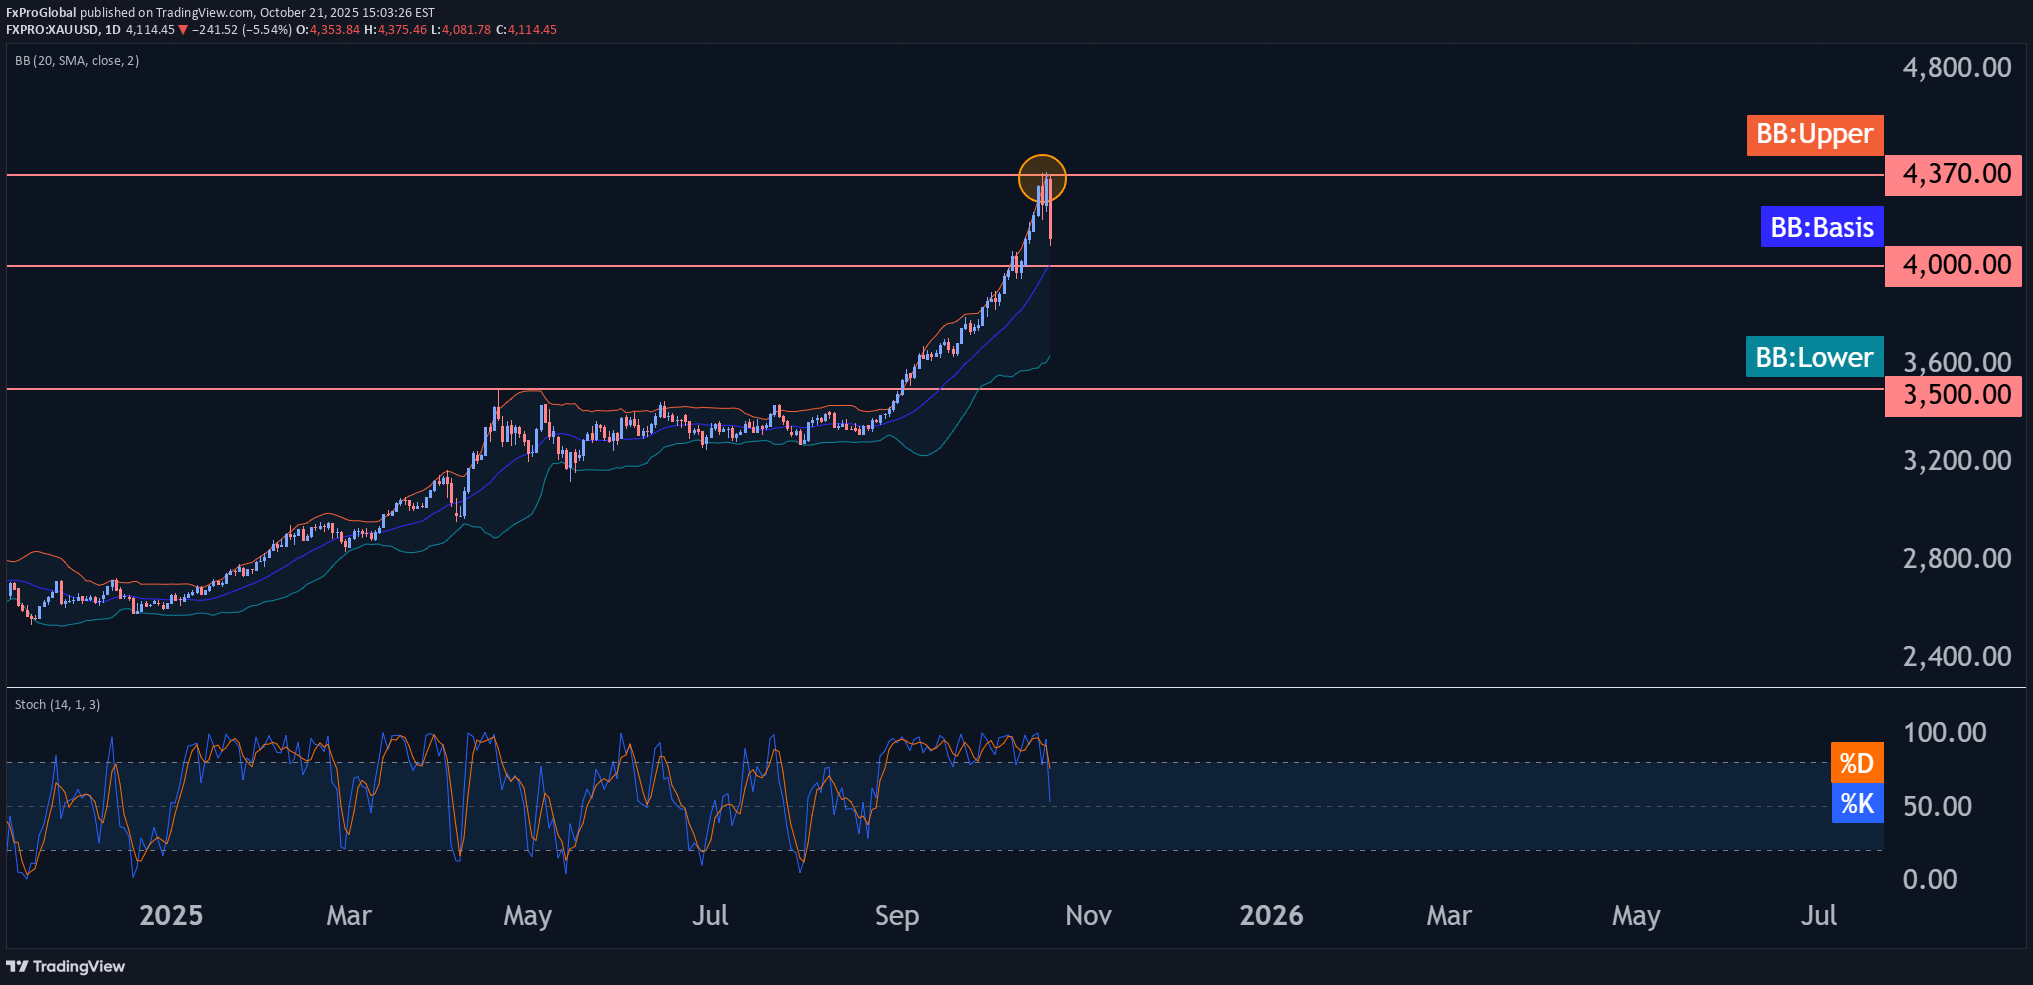Select the teal BB:Lower label tag

point(1814,357)
